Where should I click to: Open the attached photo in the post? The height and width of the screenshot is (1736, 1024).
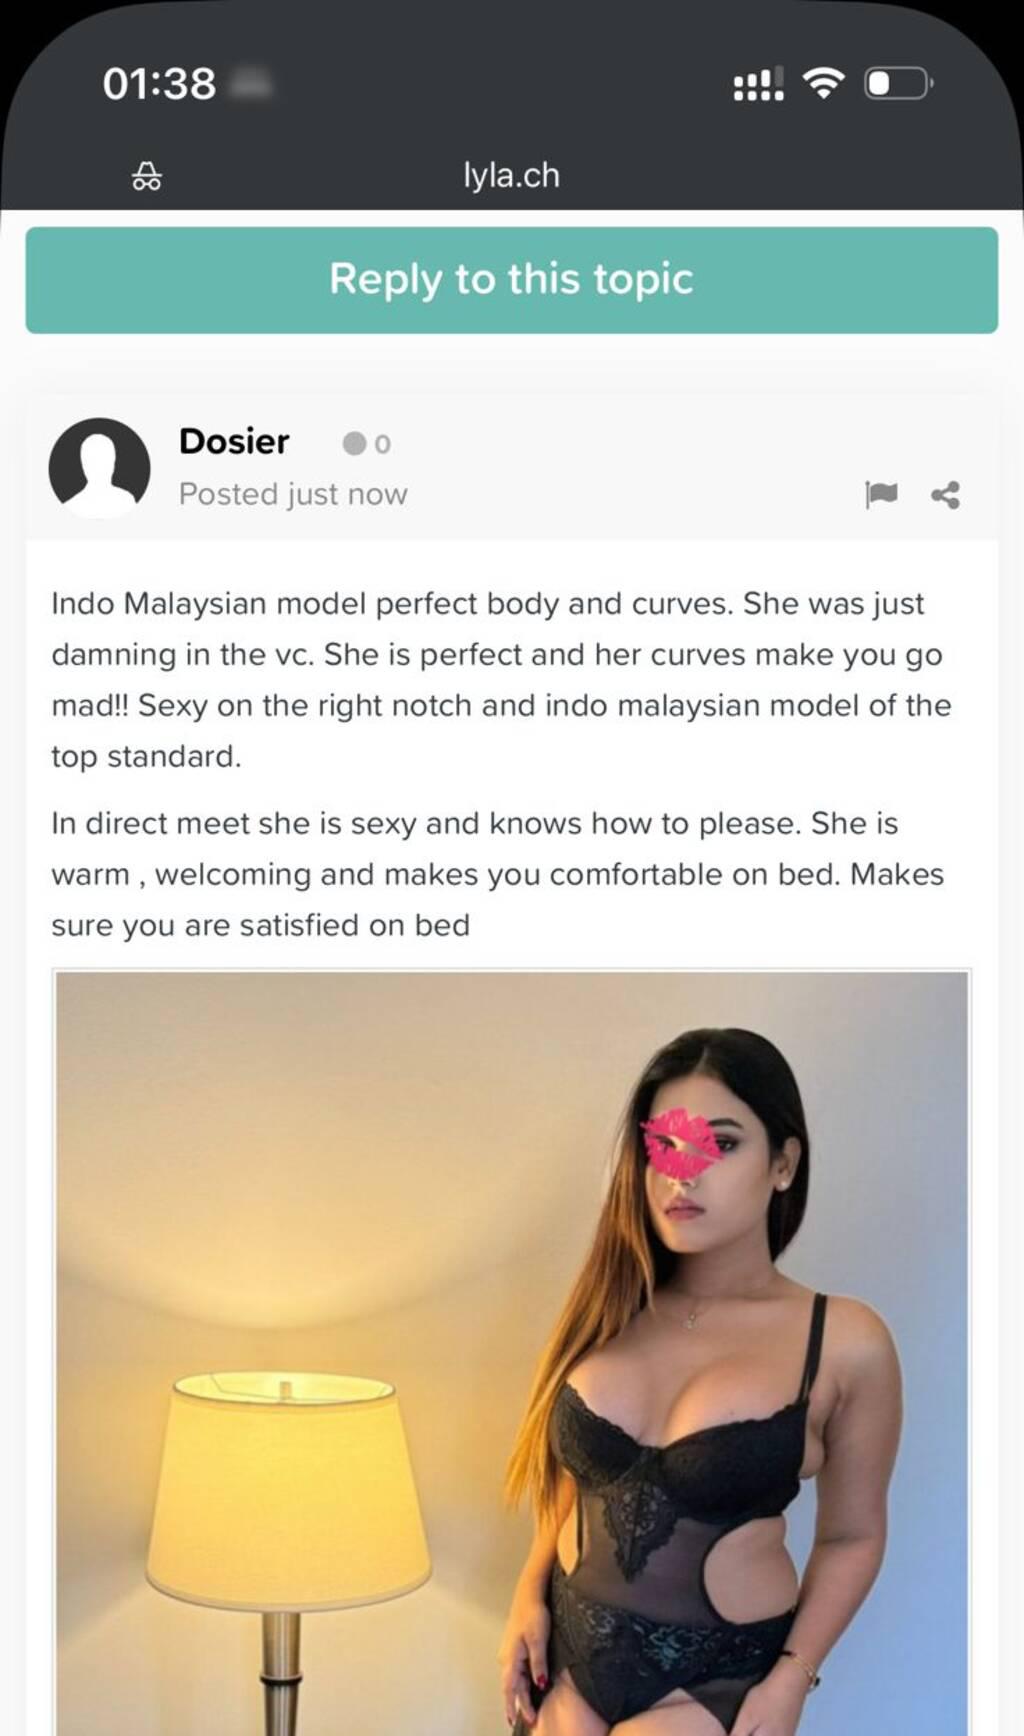[x=511, y=1352]
